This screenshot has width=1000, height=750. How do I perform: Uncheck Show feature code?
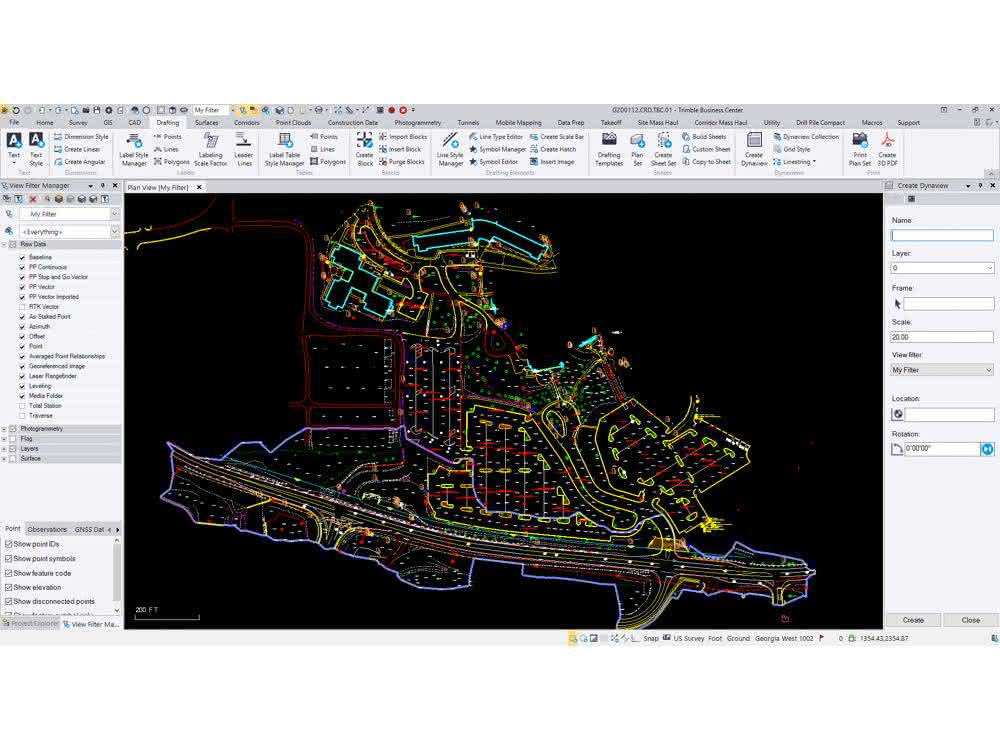(x=8, y=573)
